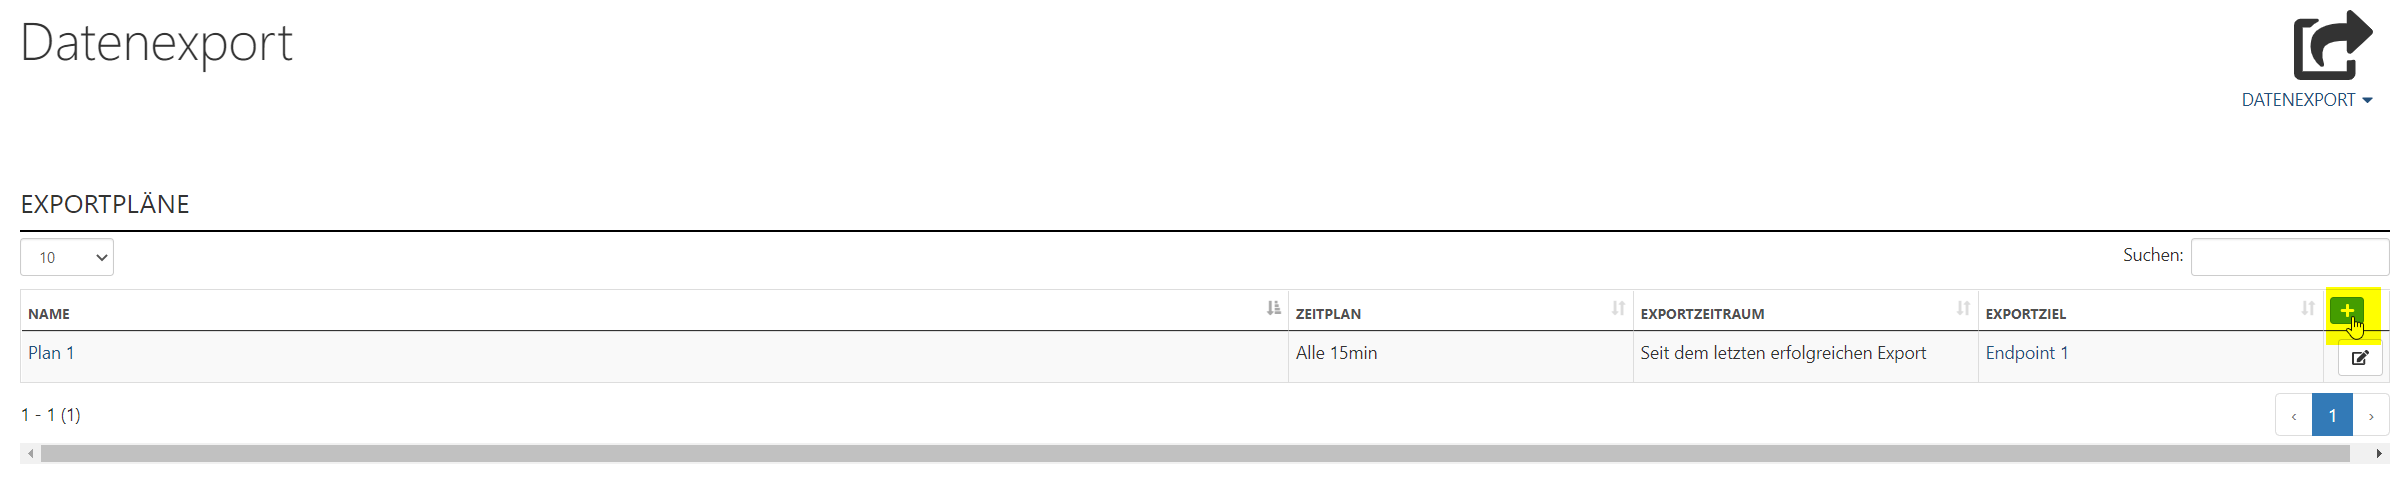Viewport: 2408px width, 496px height.
Task: Add a new export plan with plus button
Action: (2346, 311)
